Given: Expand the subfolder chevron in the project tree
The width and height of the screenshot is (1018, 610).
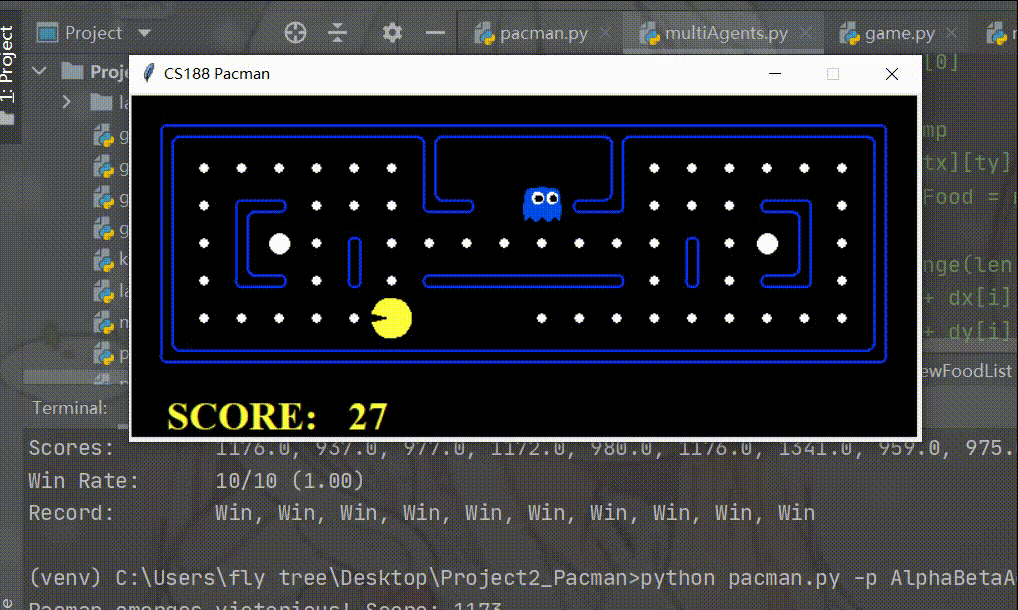Looking at the screenshot, I should point(66,102).
